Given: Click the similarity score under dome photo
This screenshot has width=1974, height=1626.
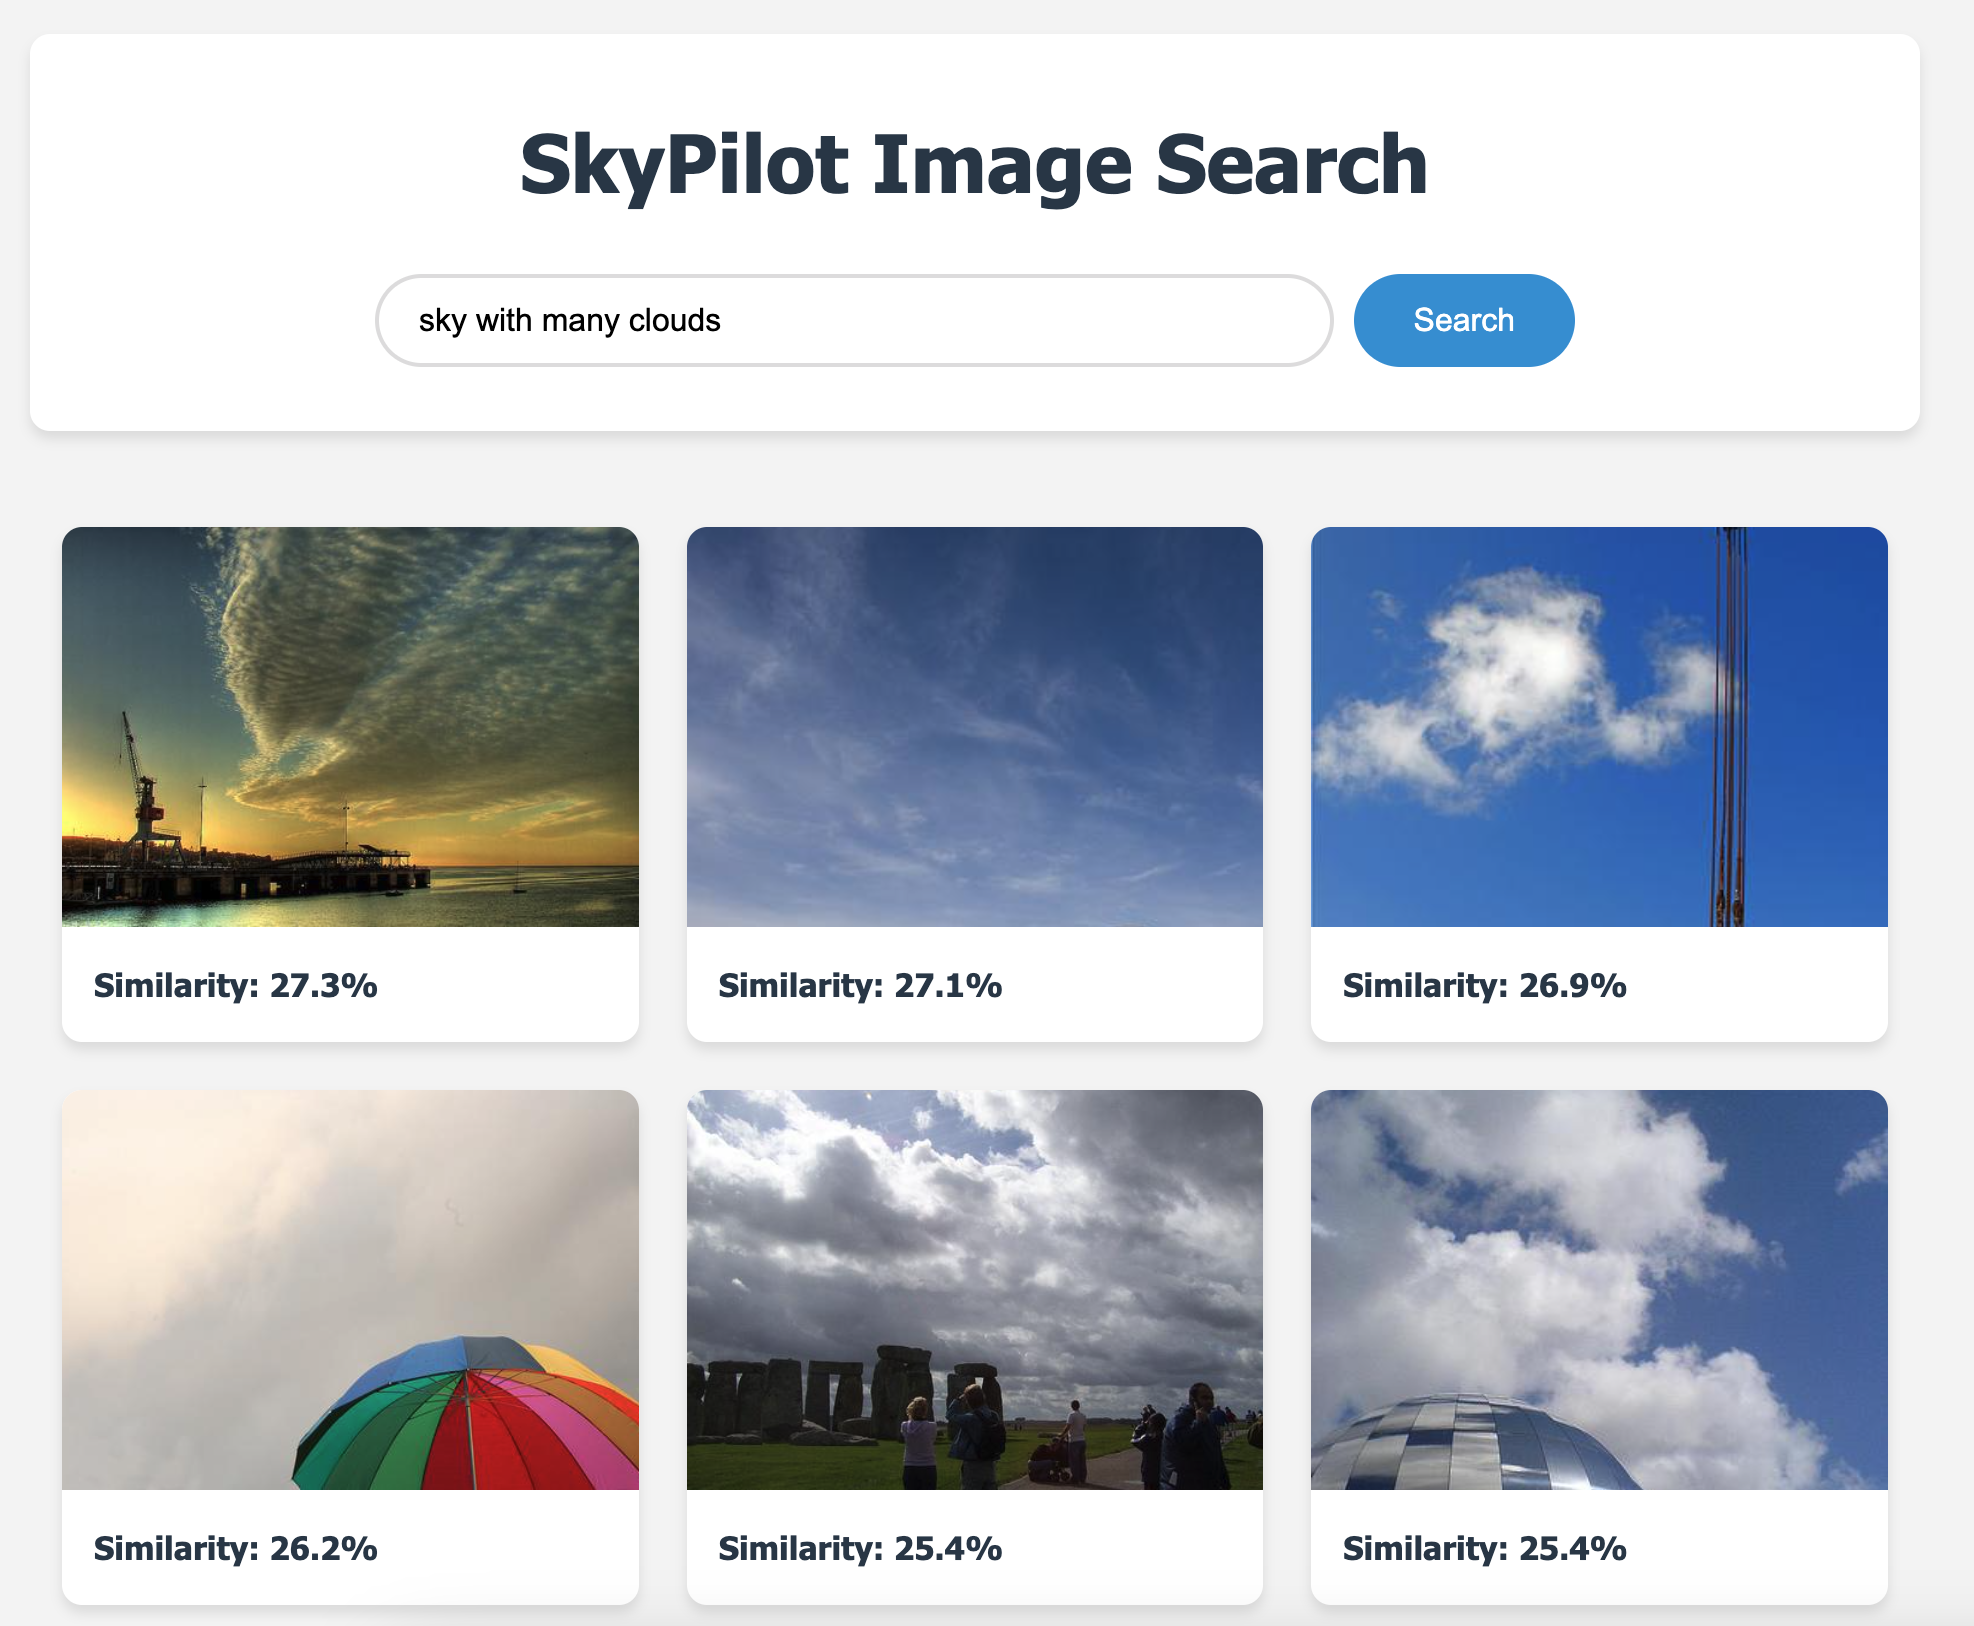Looking at the screenshot, I should coord(1485,1549).
